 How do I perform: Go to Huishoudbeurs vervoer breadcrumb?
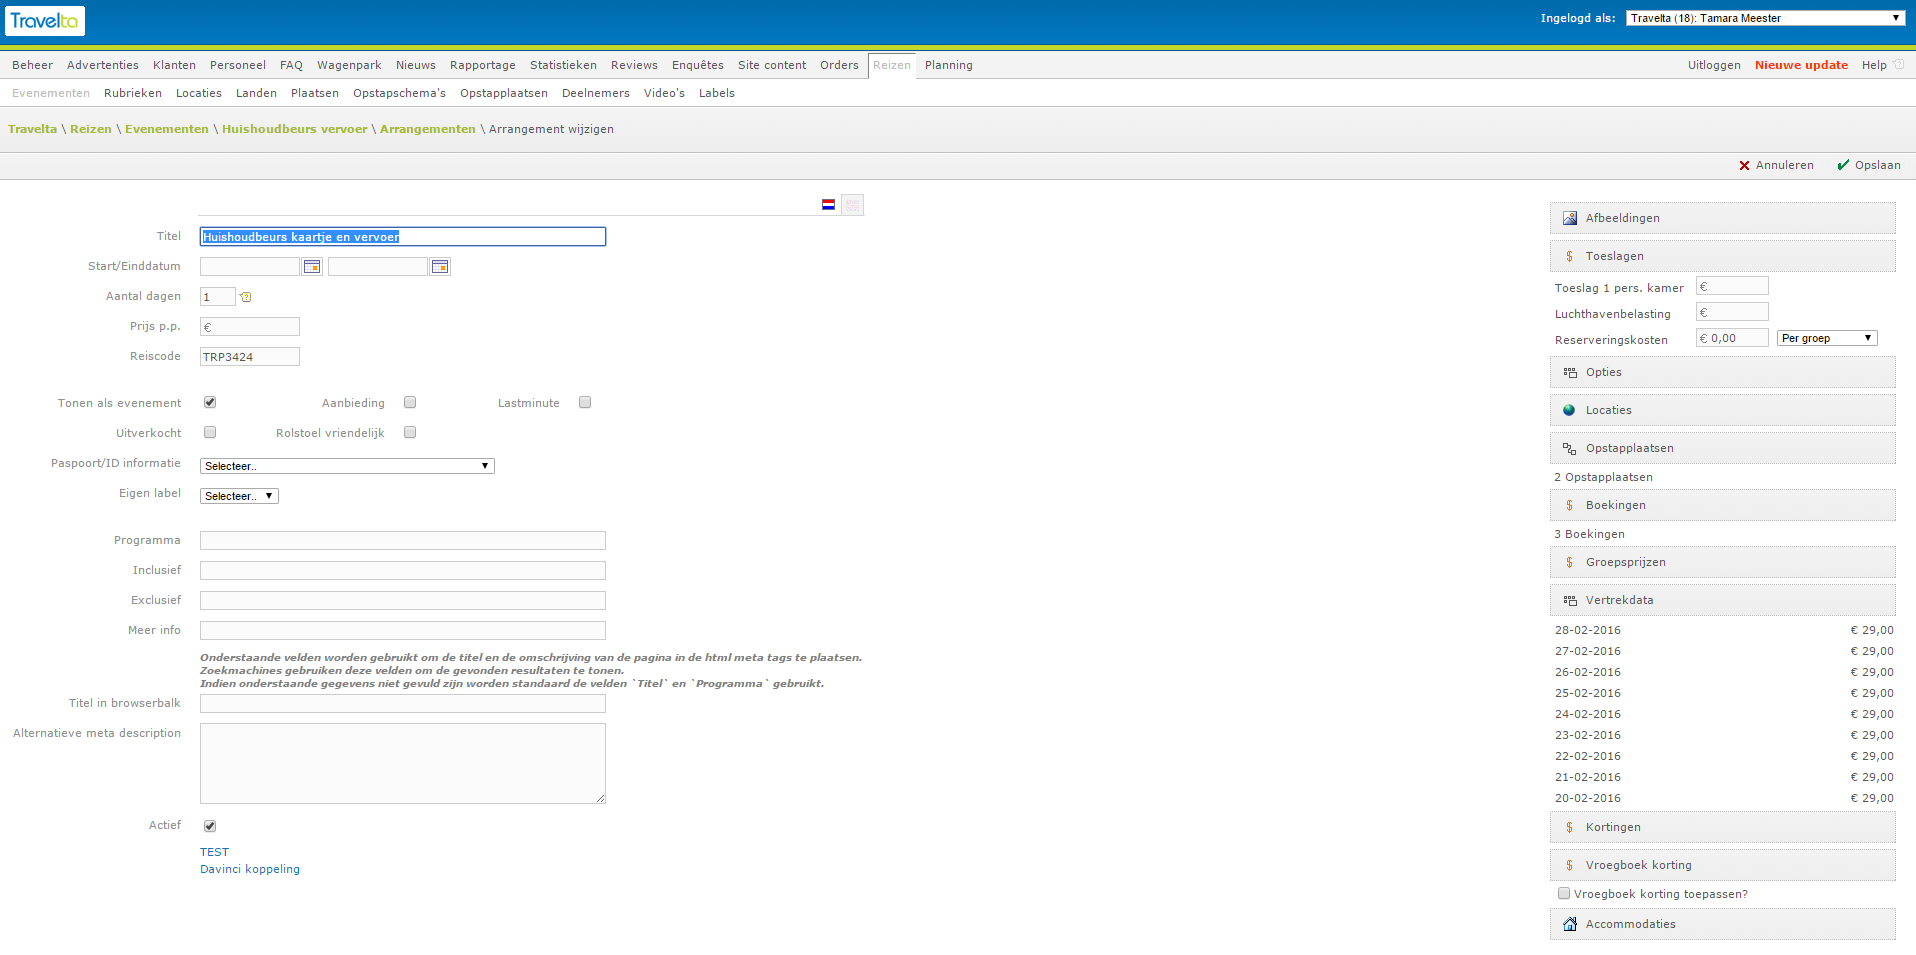click(x=295, y=129)
